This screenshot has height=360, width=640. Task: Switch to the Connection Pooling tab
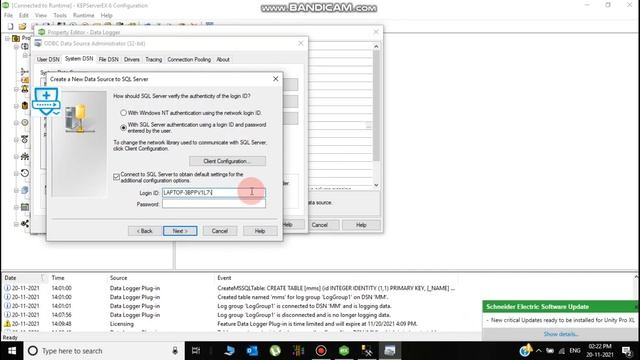[x=189, y=60]
